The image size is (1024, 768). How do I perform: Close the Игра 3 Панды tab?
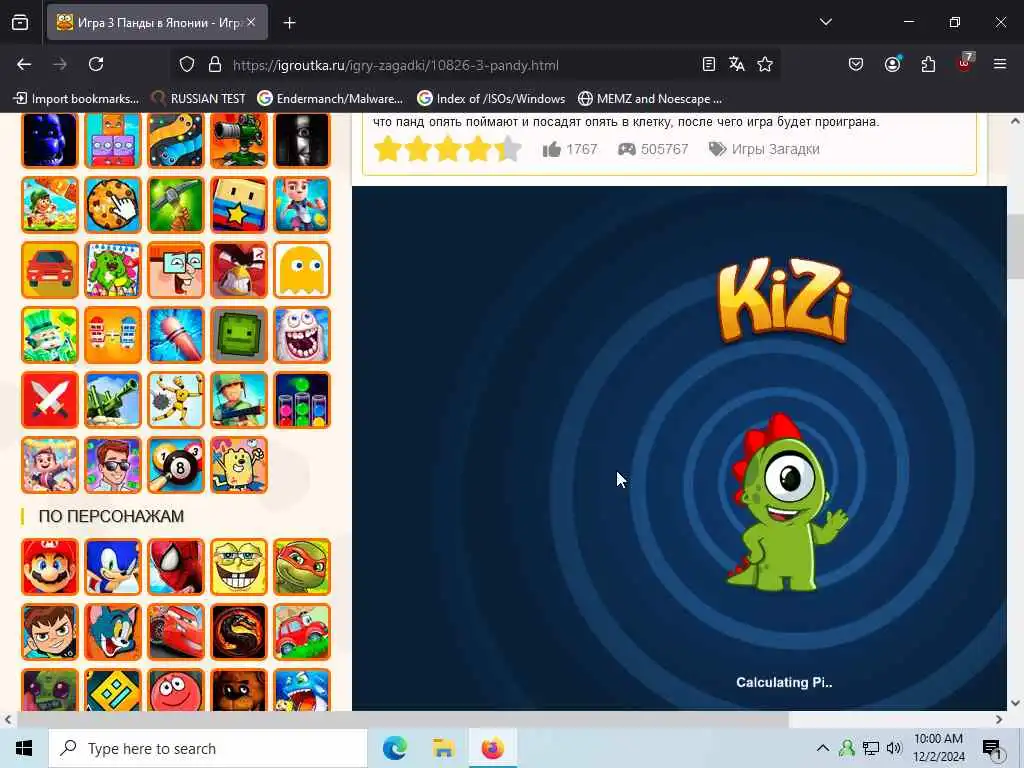(x=251, y=22)
